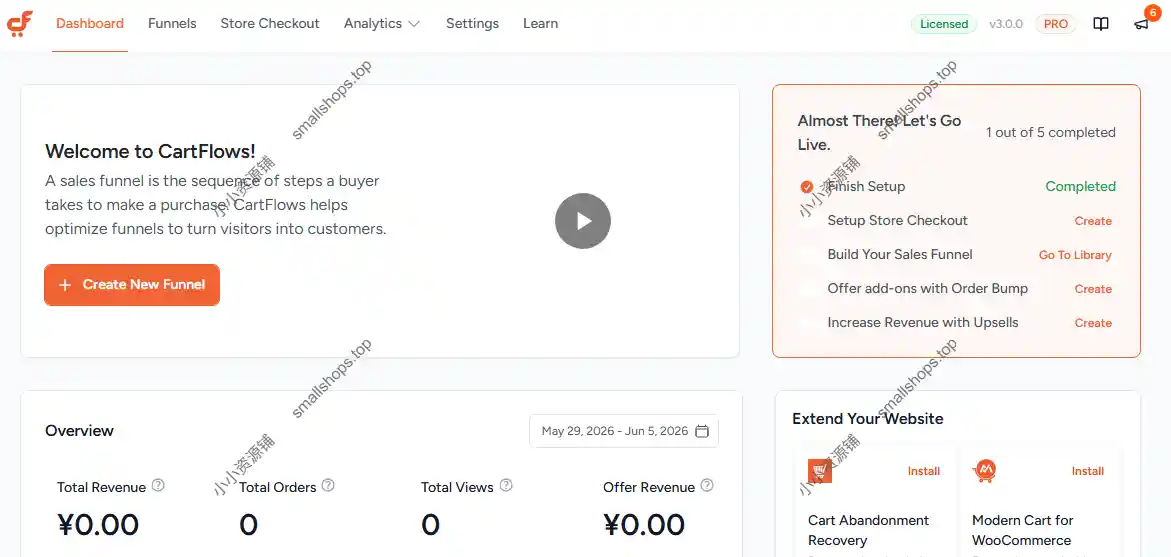Click the Cart Abandonment Recovery title

[x=869, y=530]
